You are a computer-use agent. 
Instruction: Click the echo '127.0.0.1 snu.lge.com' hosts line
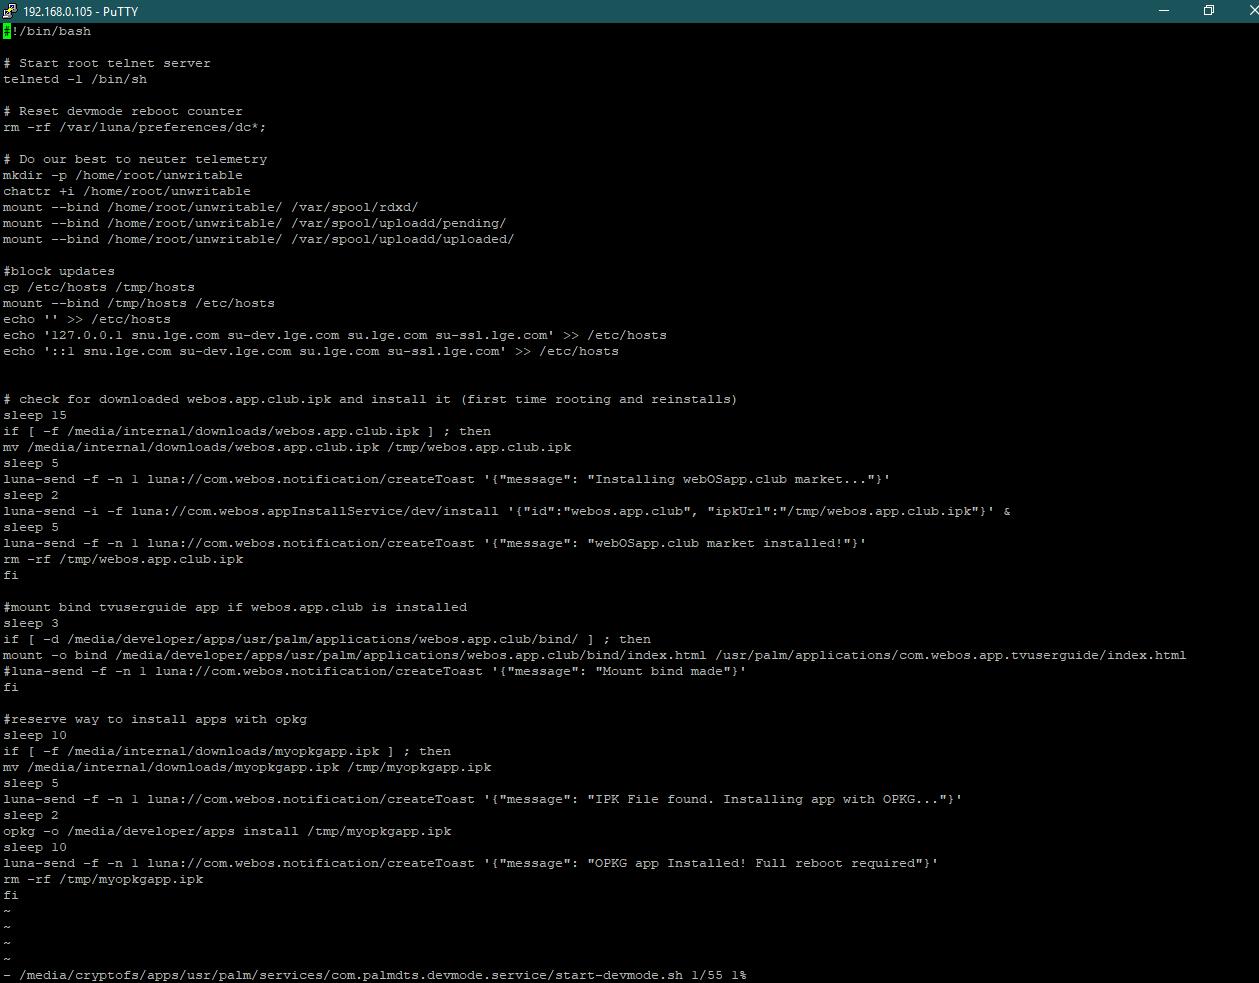pyautogui.click(x=334, y=335)
